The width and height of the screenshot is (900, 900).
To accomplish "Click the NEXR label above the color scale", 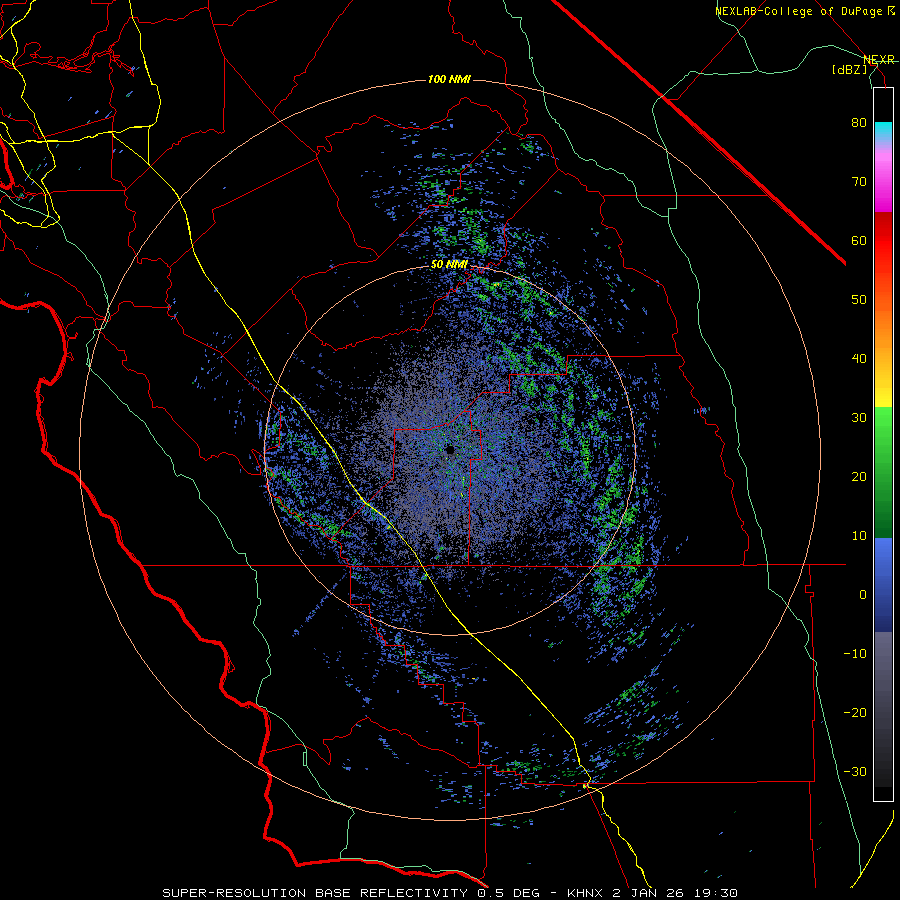I will point(879,60).
